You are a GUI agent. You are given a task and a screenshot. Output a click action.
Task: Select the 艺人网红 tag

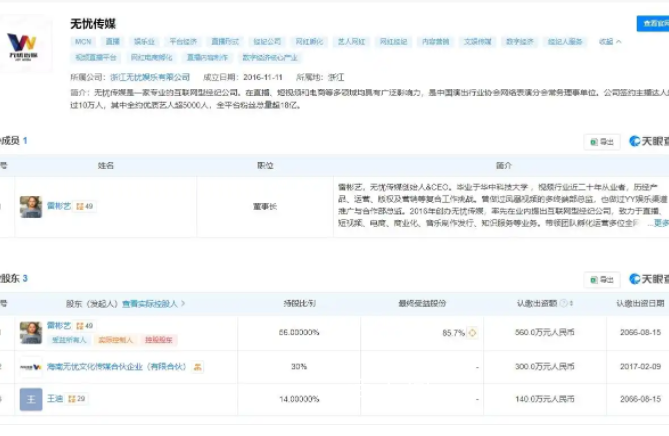[351, 41]
